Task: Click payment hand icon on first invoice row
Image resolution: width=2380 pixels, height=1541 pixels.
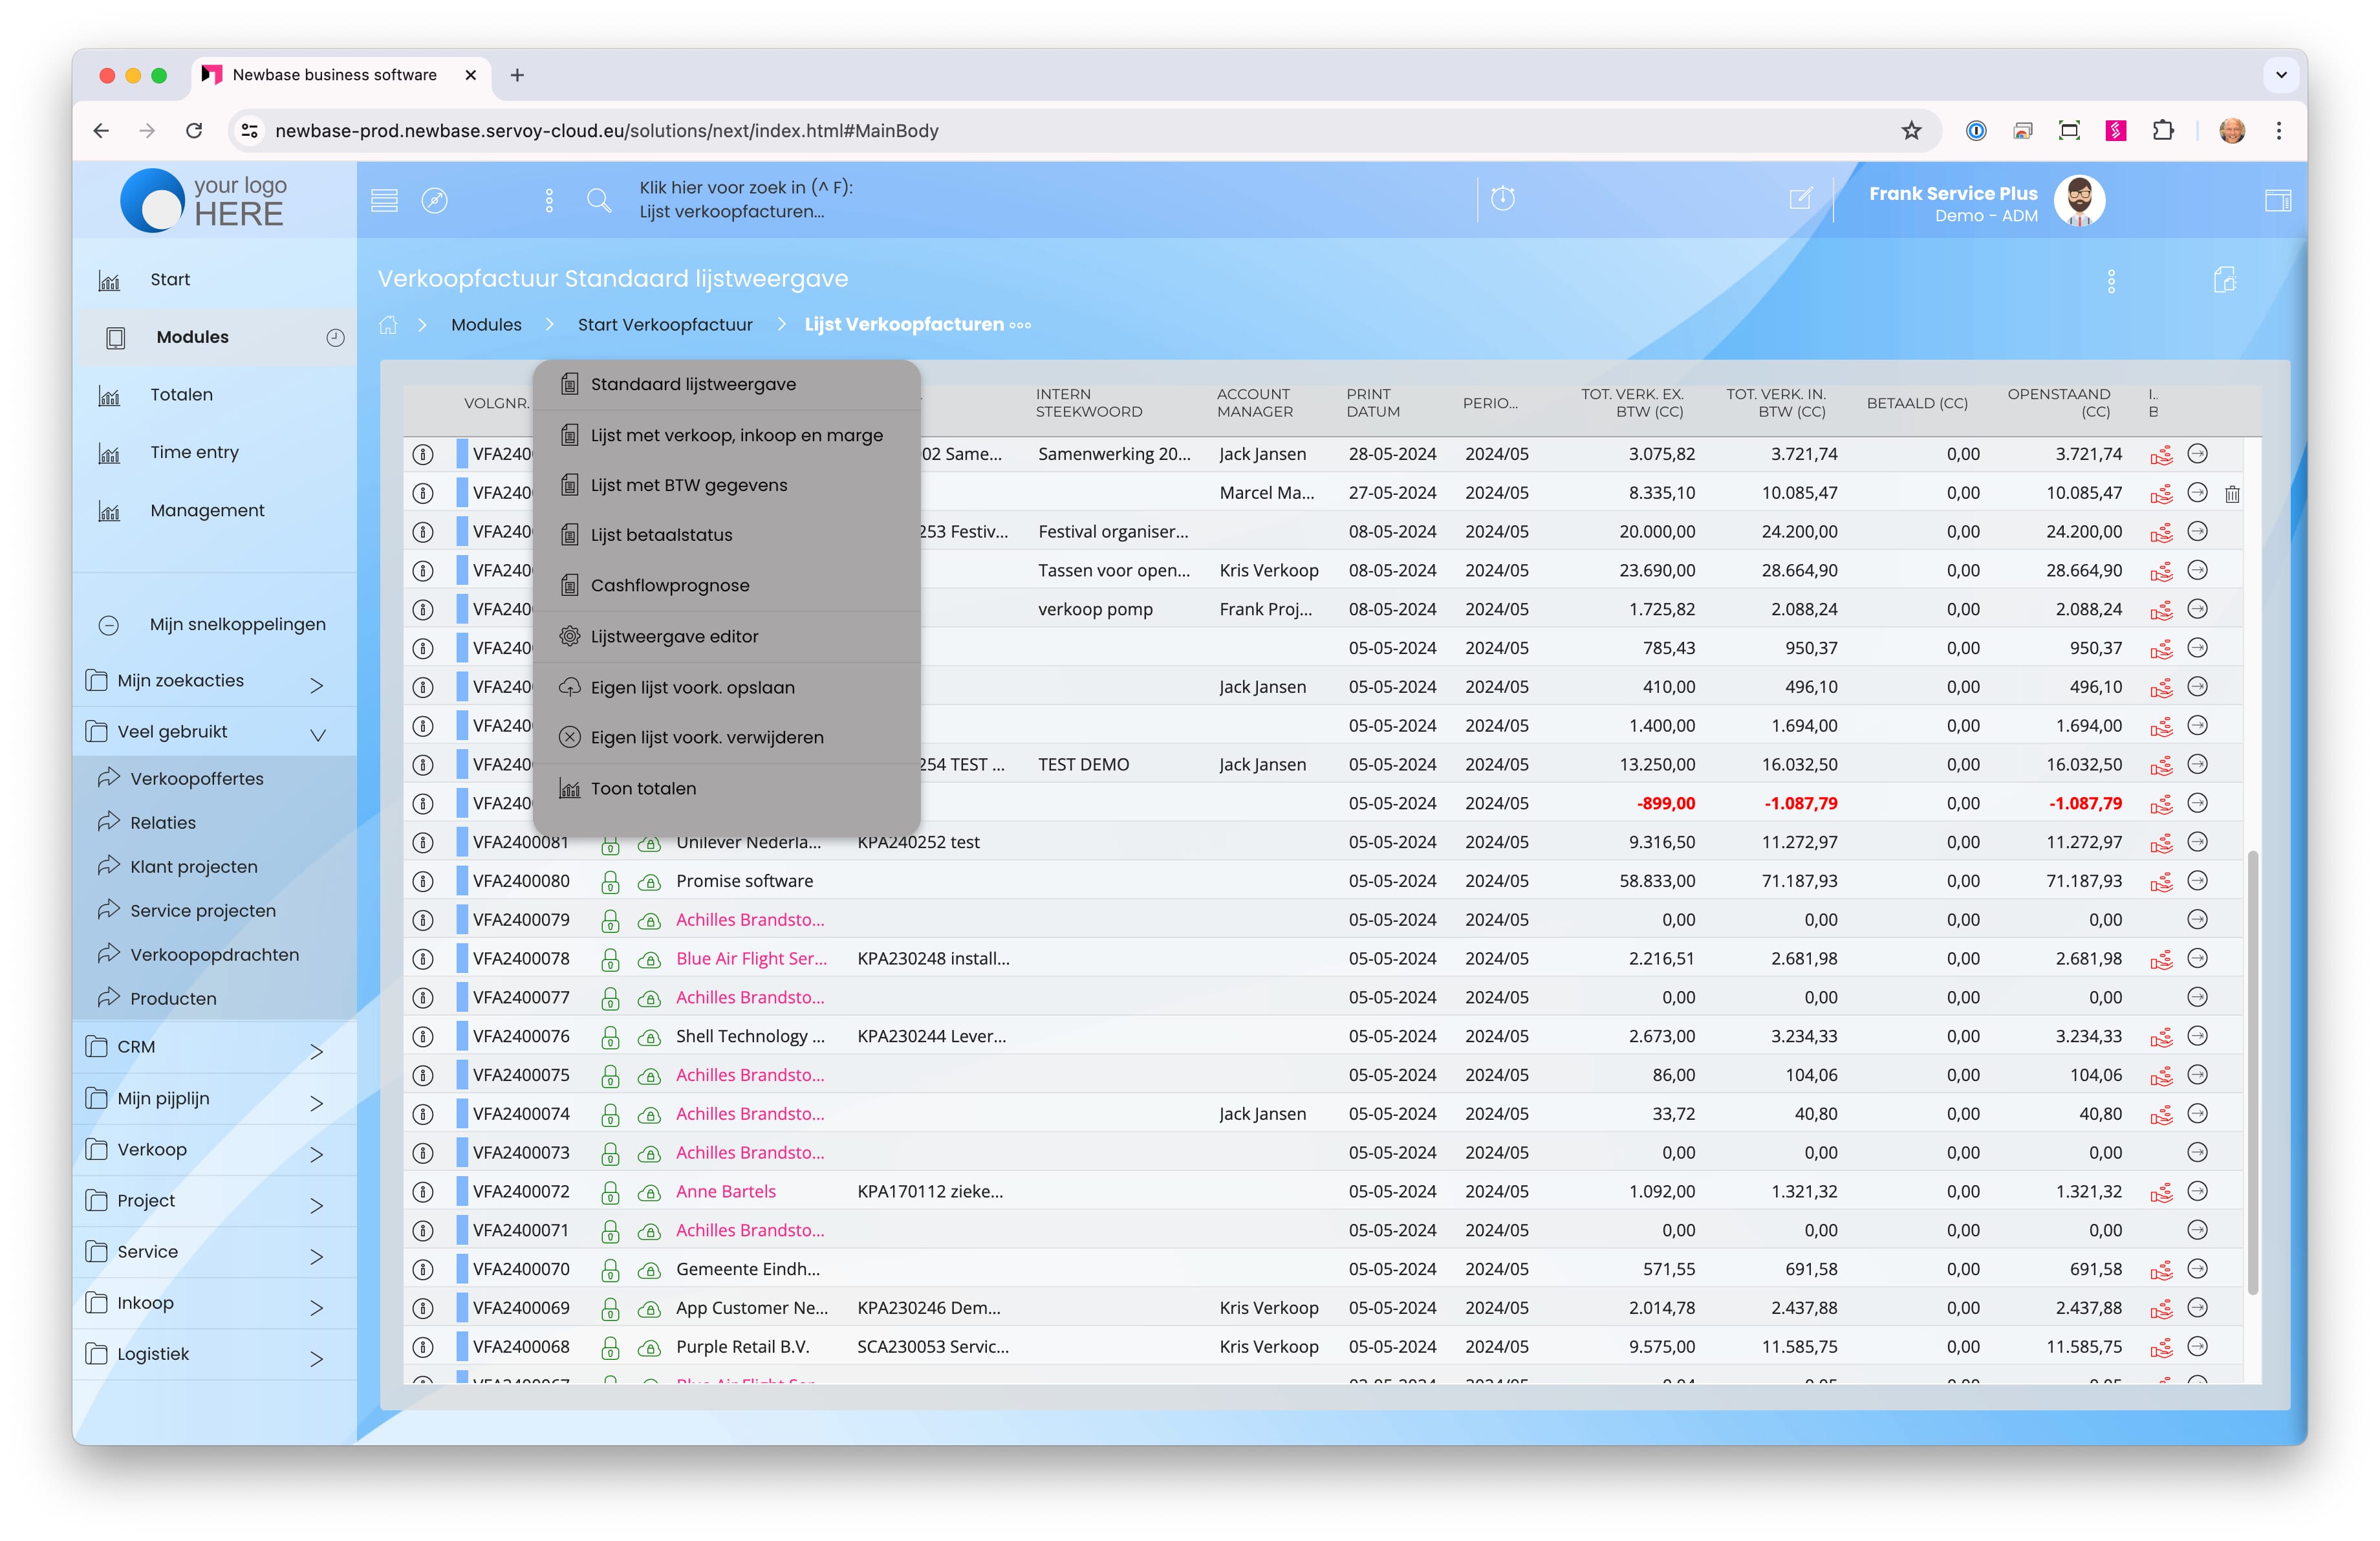Action: pos(2161,455)
